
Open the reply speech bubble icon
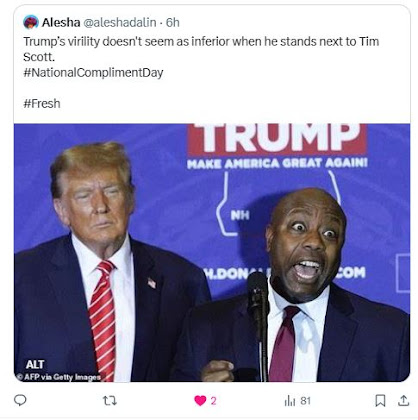pyautogui.click(x=20, y=400)
